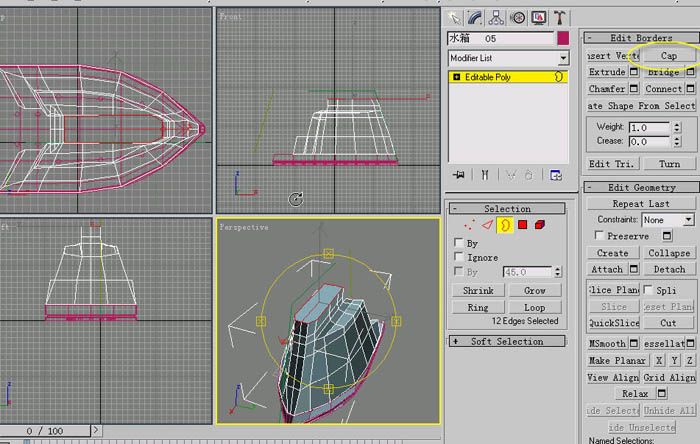Click border icon on Editable Poly row
This screenshot has height=444, width=700.
pos(559,77)
